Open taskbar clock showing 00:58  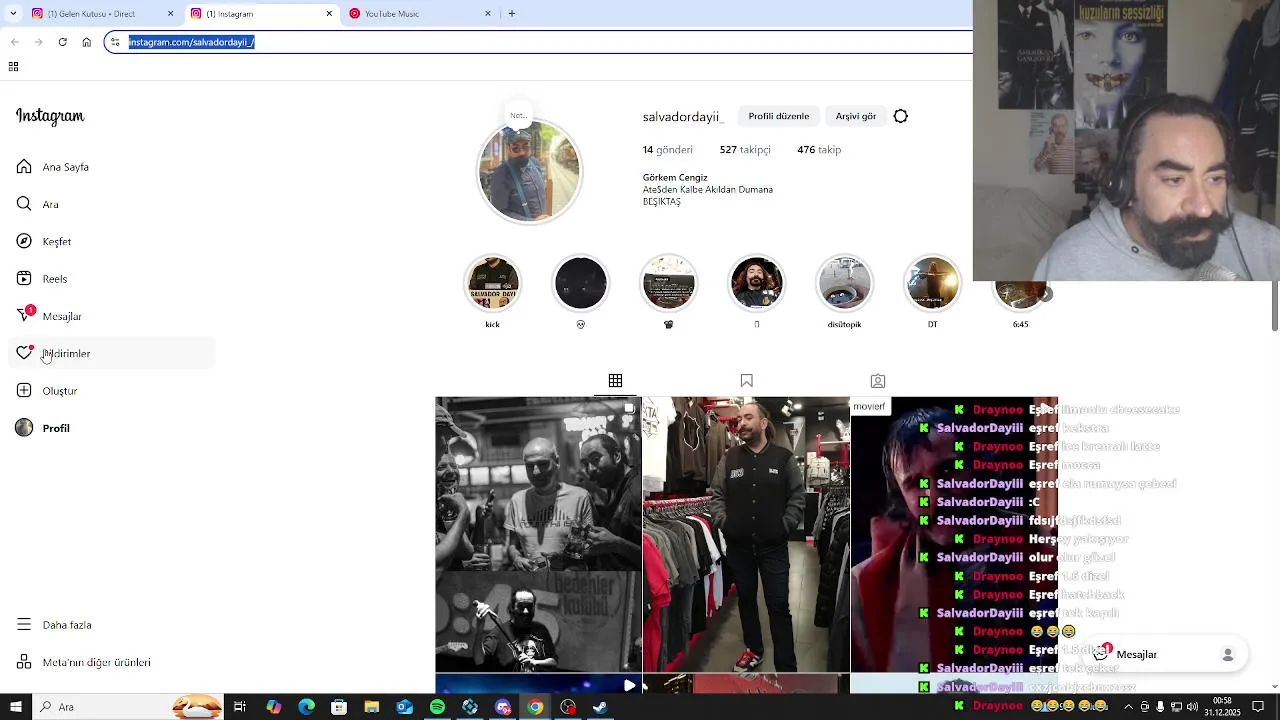[1222, 707]
